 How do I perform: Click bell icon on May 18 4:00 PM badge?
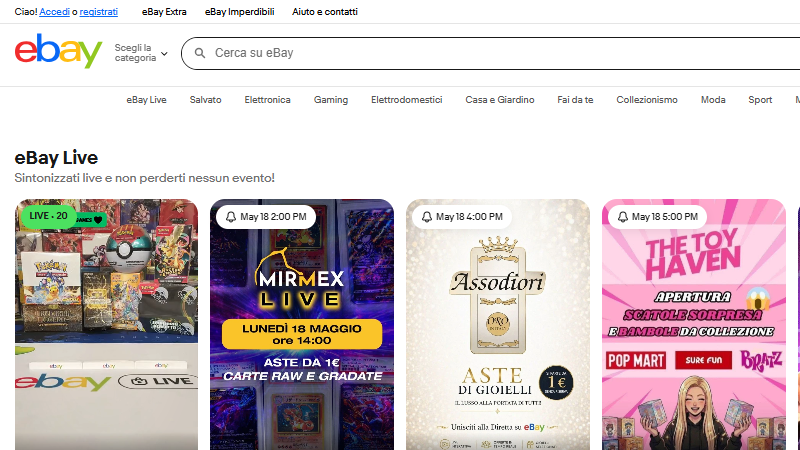pyautogui.click(x=427, y=217)
